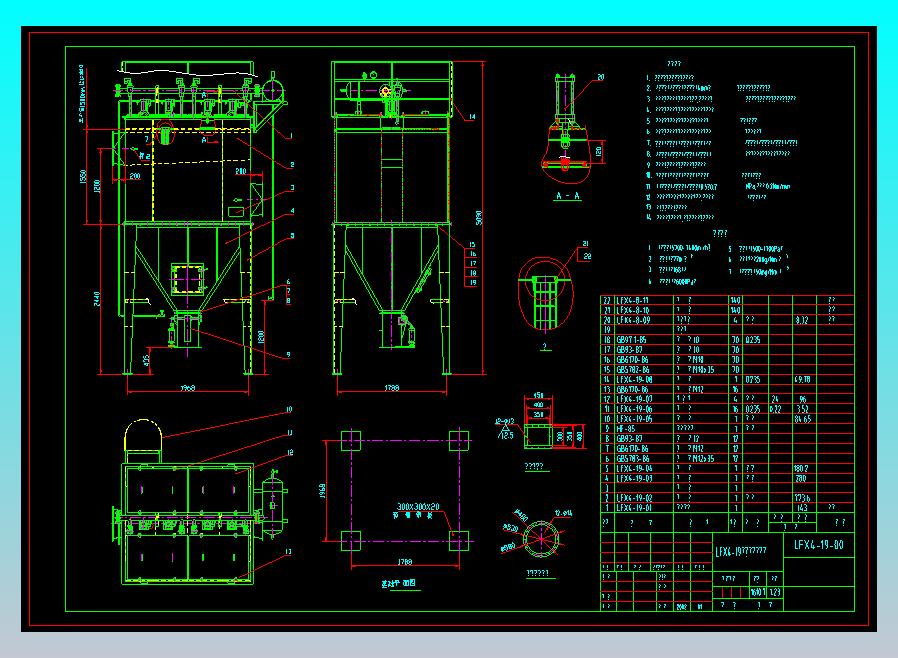Select part code LFX4-8-09 in the parts list
Screen dimensions: 898x658
pos(633,320)
